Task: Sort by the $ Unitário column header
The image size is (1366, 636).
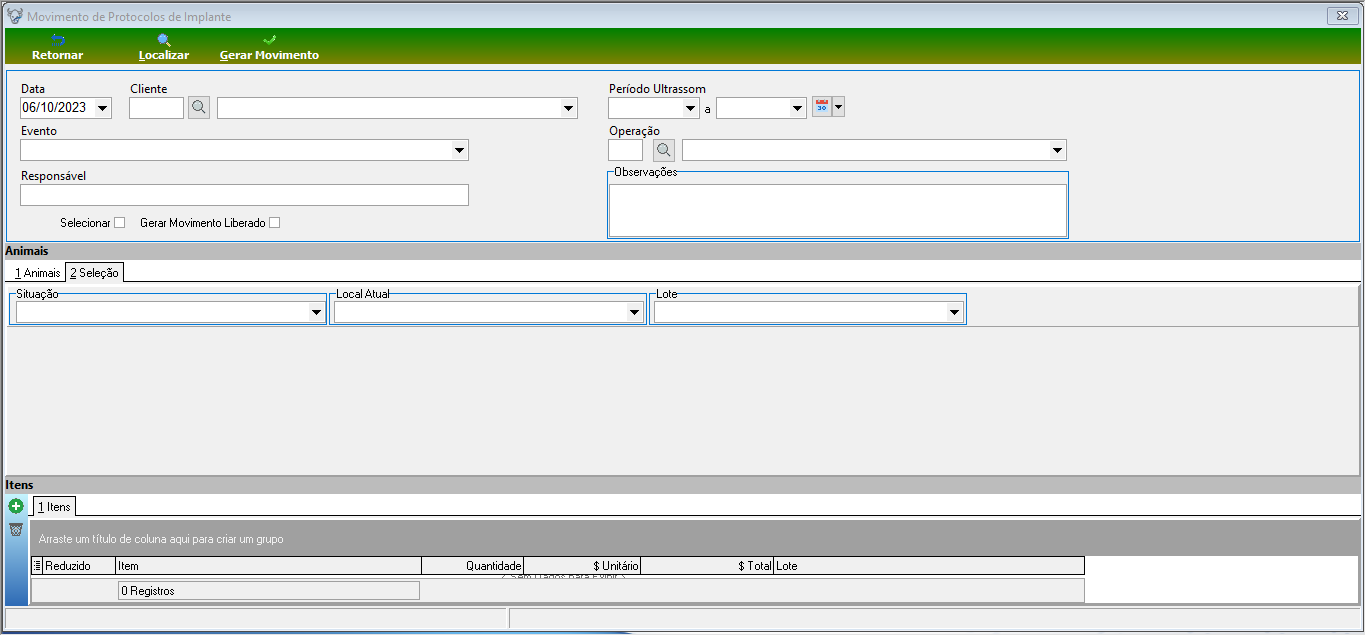Action: point(582,566)
